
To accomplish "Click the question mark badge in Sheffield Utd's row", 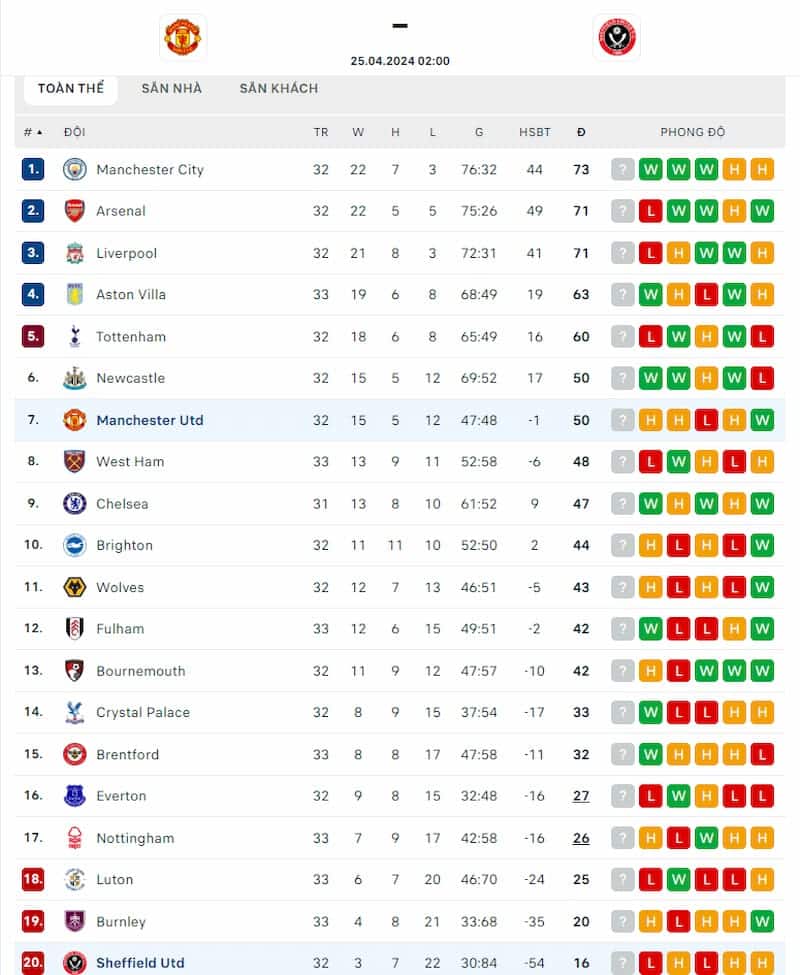I will click(x=623, y=962).
